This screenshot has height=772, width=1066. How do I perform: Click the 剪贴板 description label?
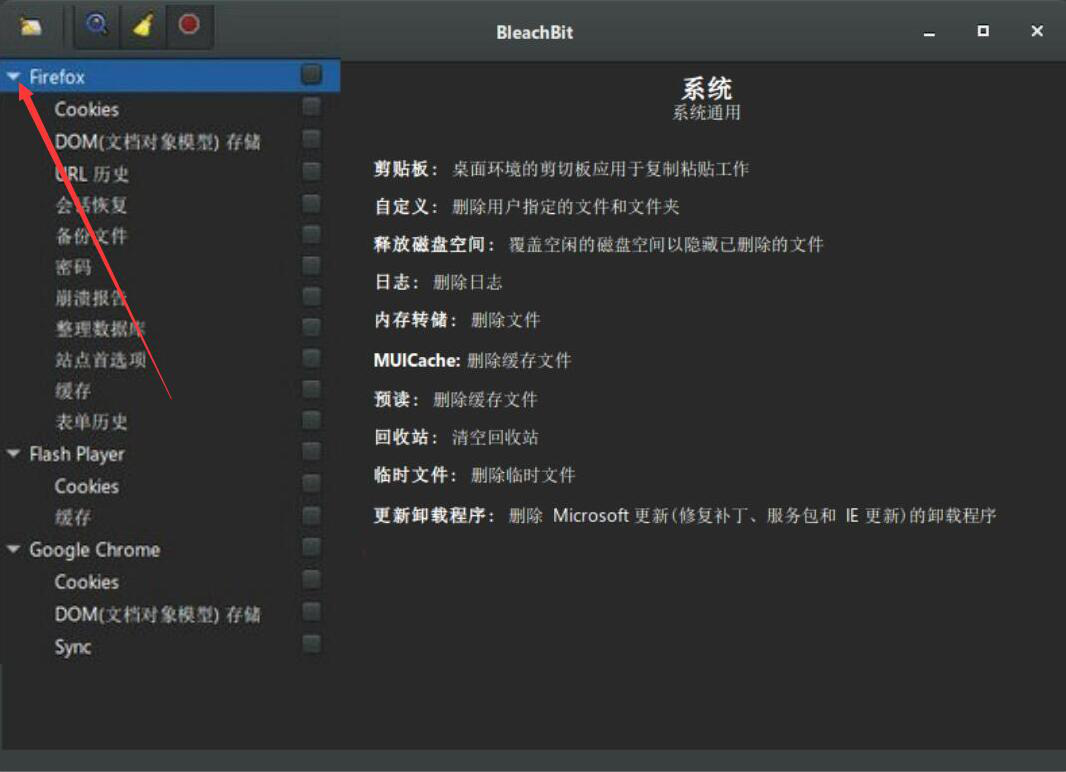[406, 169]
